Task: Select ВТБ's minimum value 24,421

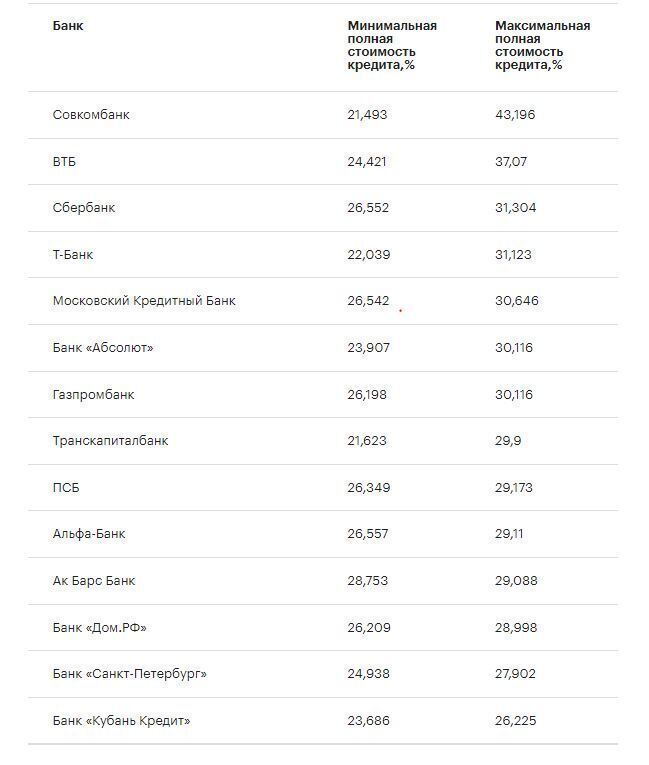Action: pyautogui.click(x=367, y=162)
